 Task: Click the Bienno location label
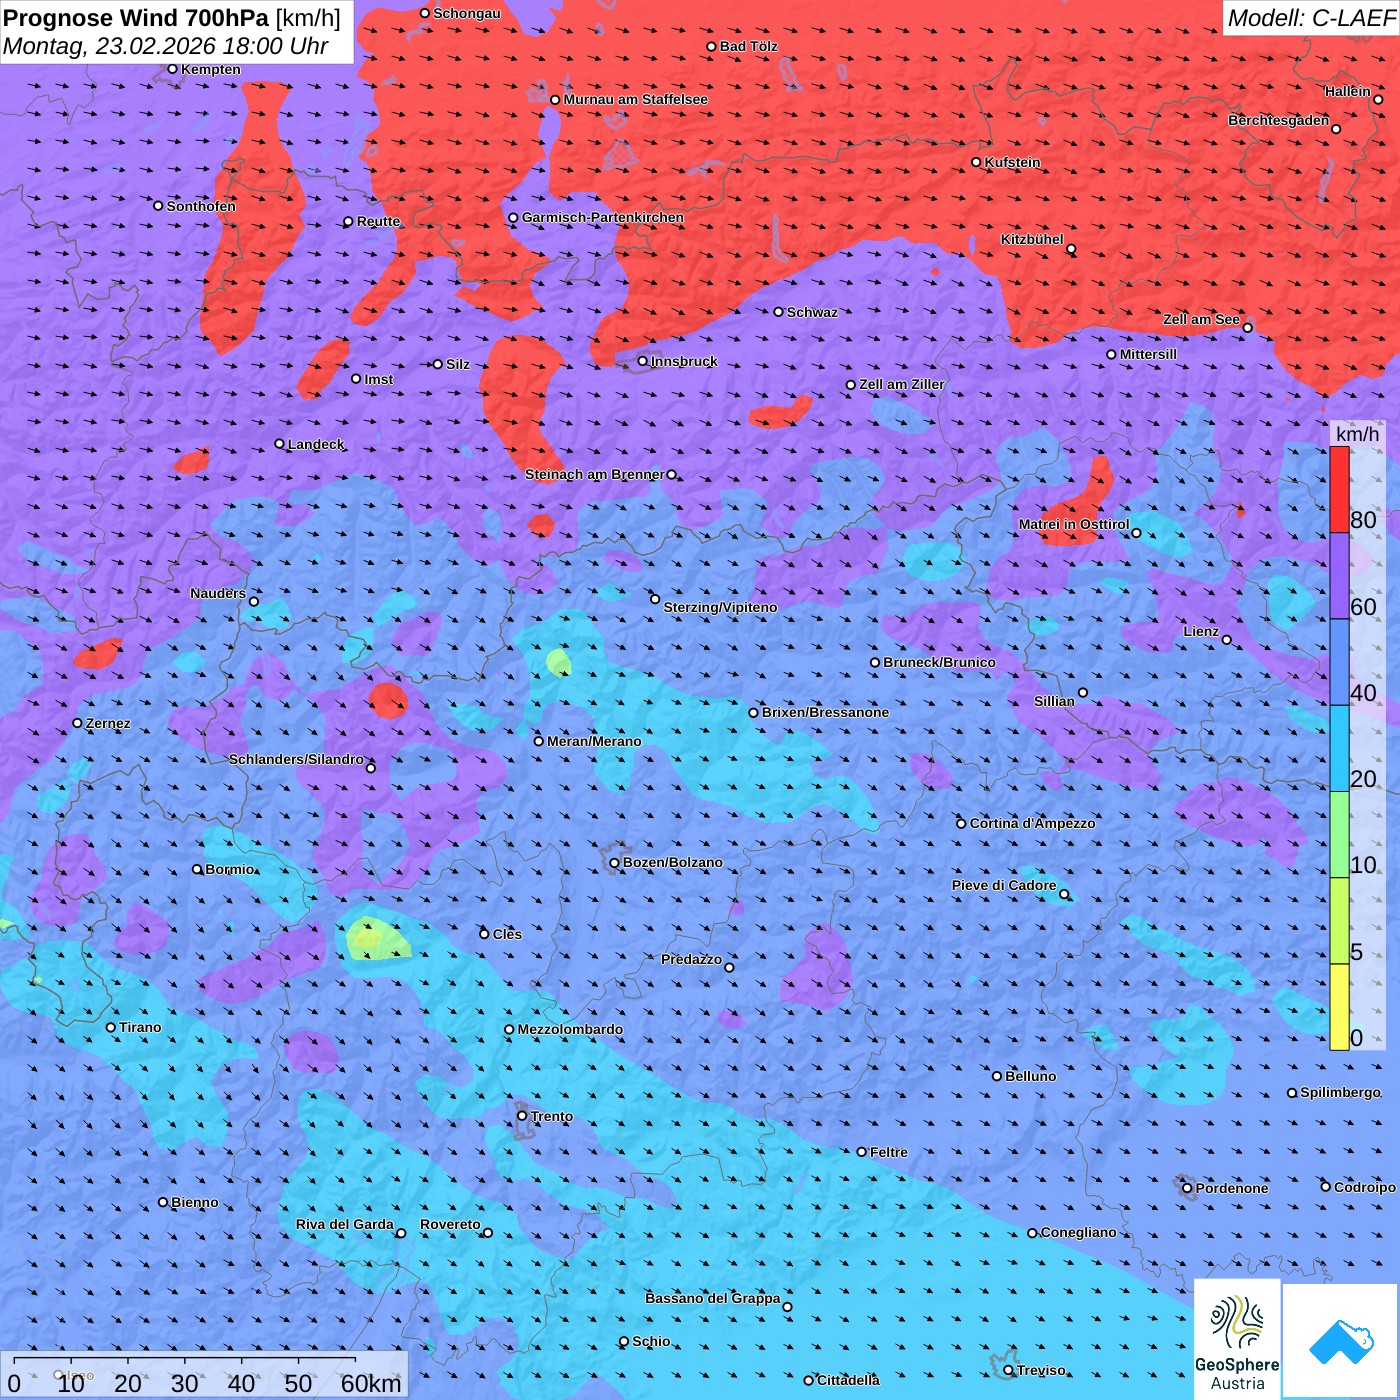coord(194,1202)
